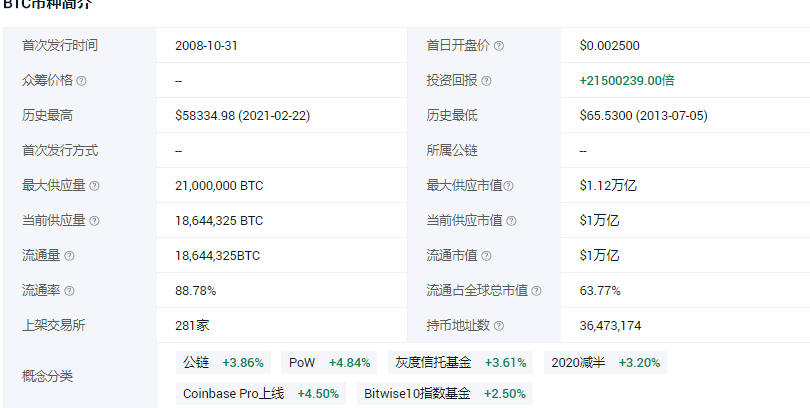Click question mark icon beside 流通量
Screen dimensions: 810x408
tap(69, 256)
